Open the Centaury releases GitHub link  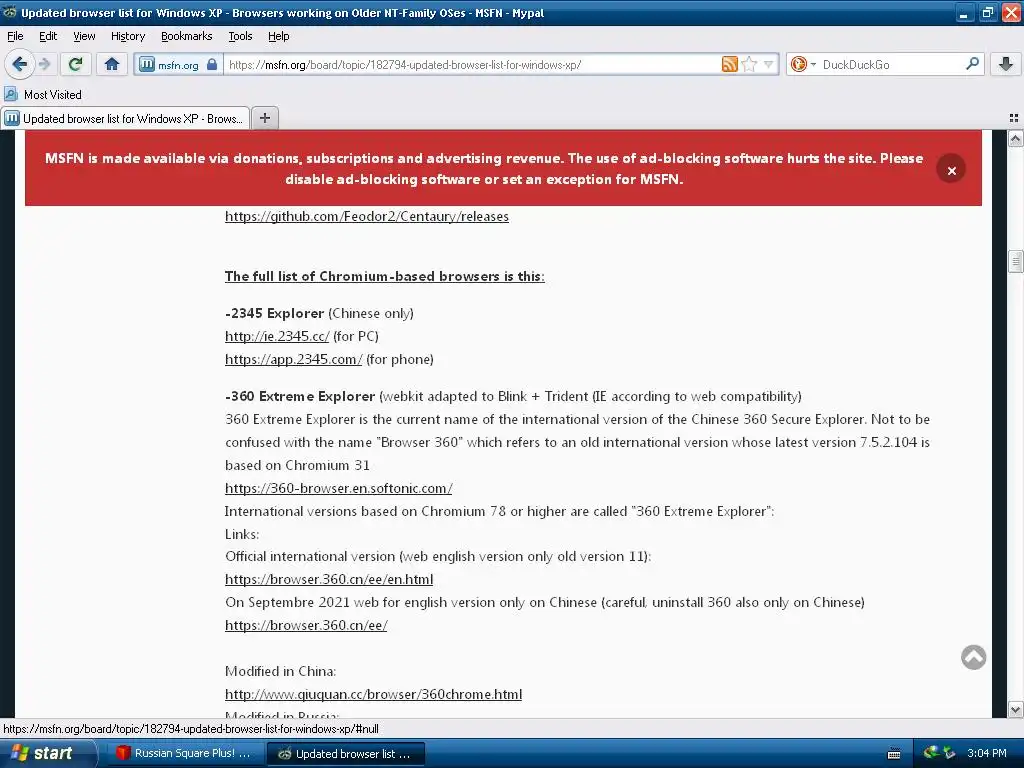pos(366,216)
